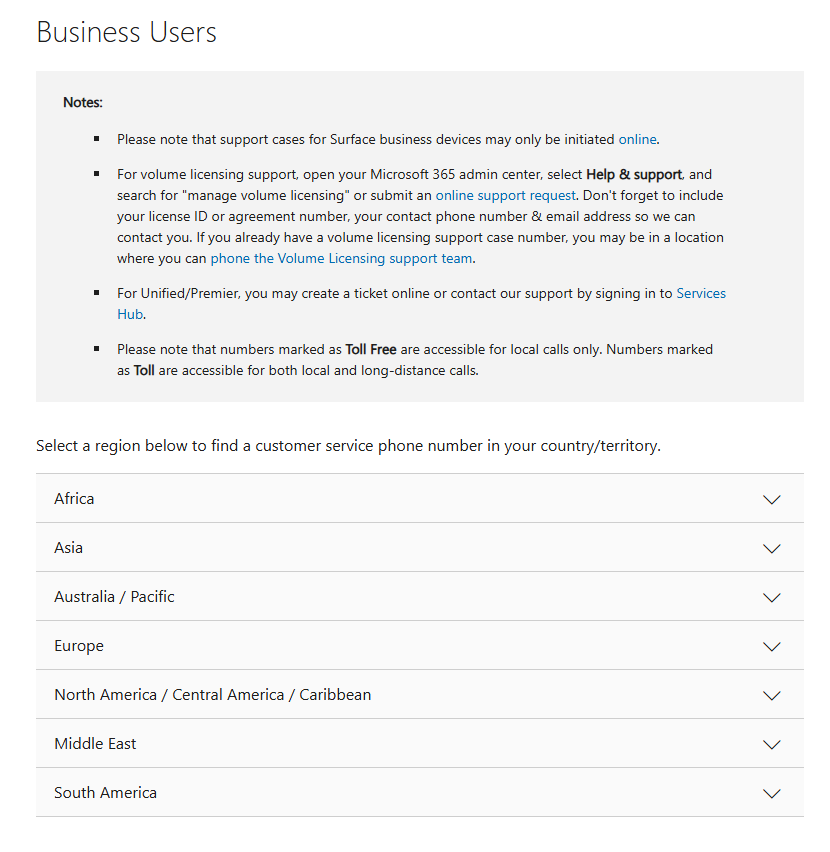Viewport: 830px width, 852px height.
Task: Click the down arrow next to Europe
Action: (x=771, y=646)
